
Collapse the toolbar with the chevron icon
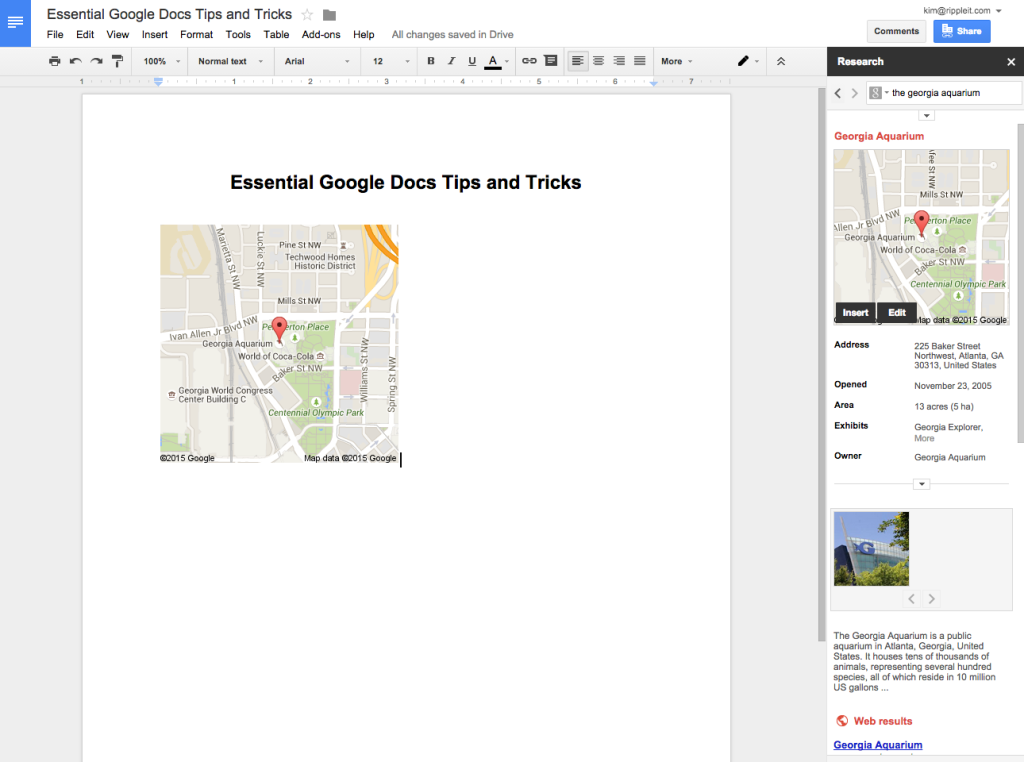point(781,61)
